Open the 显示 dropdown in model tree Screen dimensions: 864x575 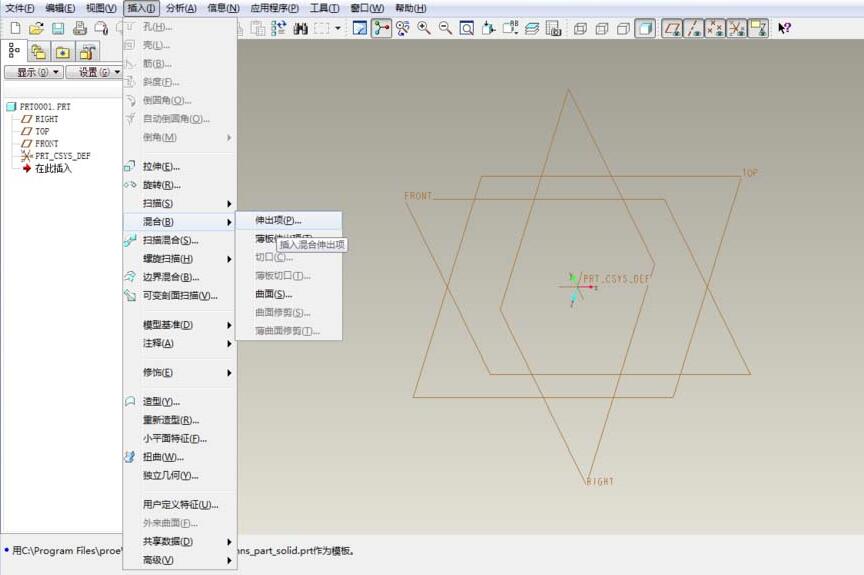(x=33, y=72)
